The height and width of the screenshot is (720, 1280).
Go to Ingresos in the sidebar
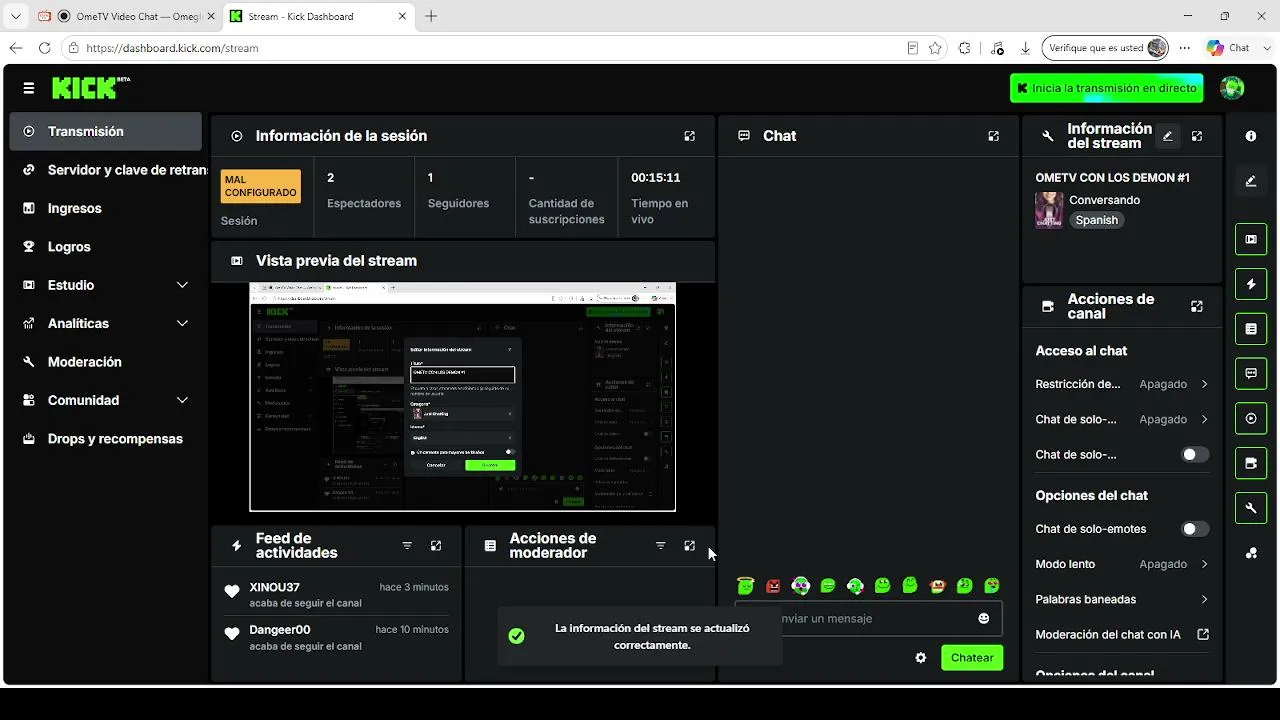(x=105, y=208)
